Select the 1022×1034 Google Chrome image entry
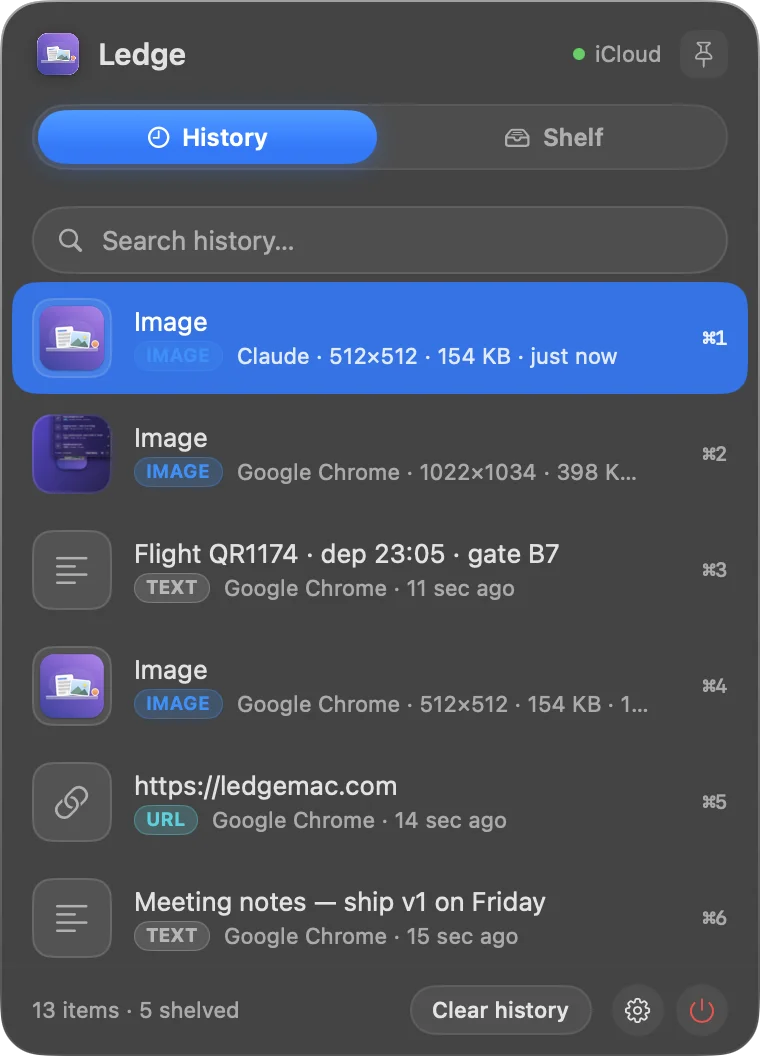The image size is (760, 1056). point(380,454)
